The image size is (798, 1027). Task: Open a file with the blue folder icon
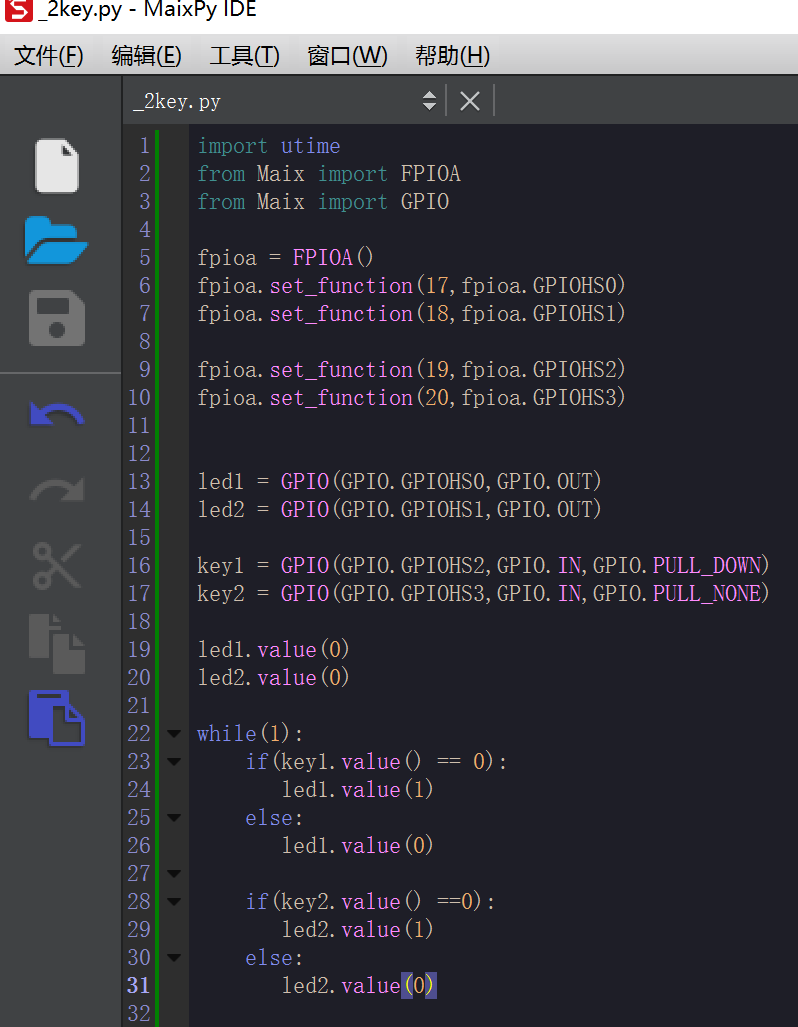coord(57,241)
